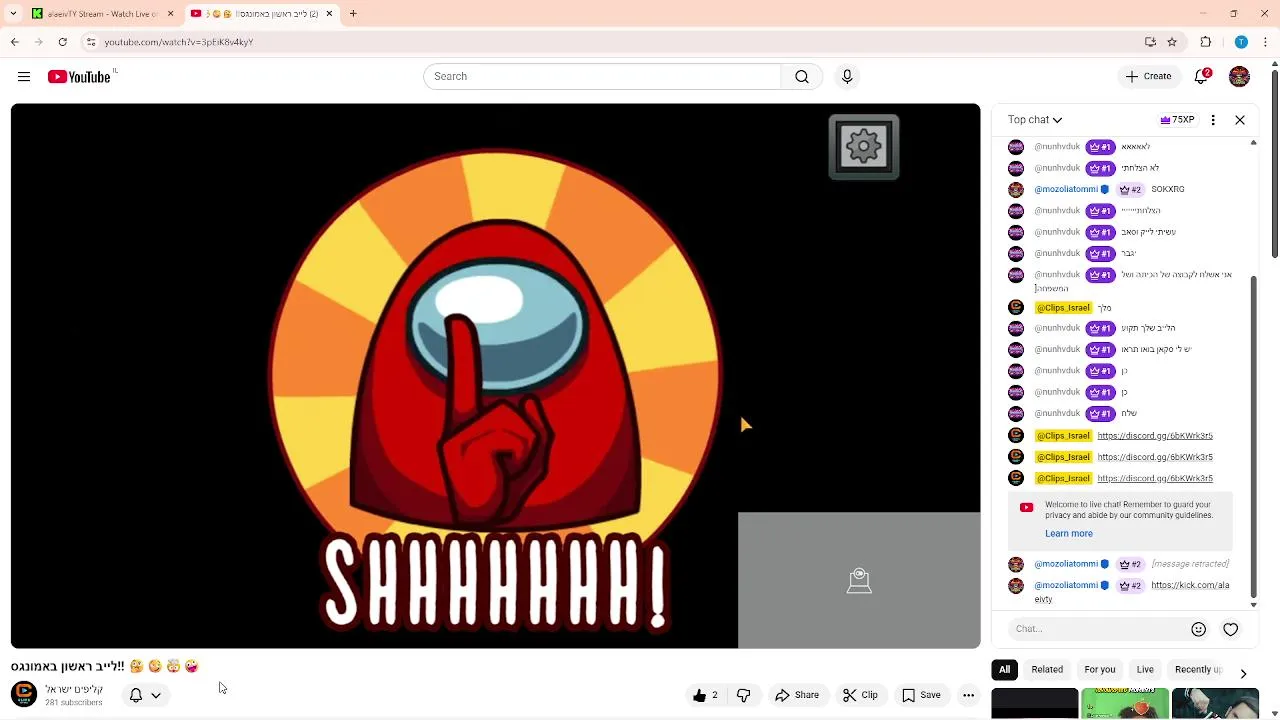Open the tab search dropdown arrow
The width and height of the screenshot is (1280, 720).
click(13, 14)
